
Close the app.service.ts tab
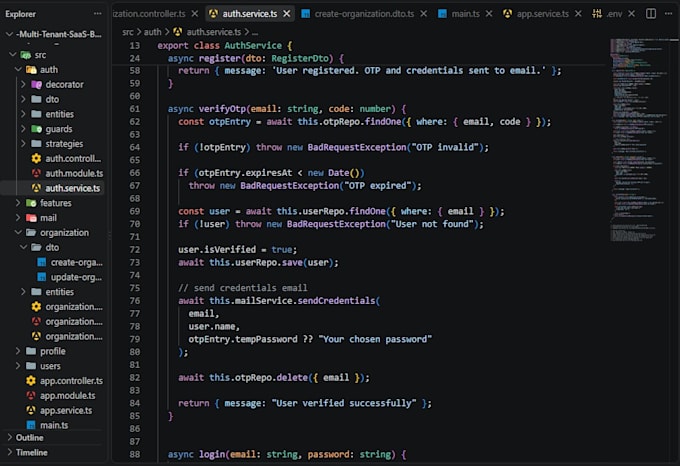pos(578,14)
